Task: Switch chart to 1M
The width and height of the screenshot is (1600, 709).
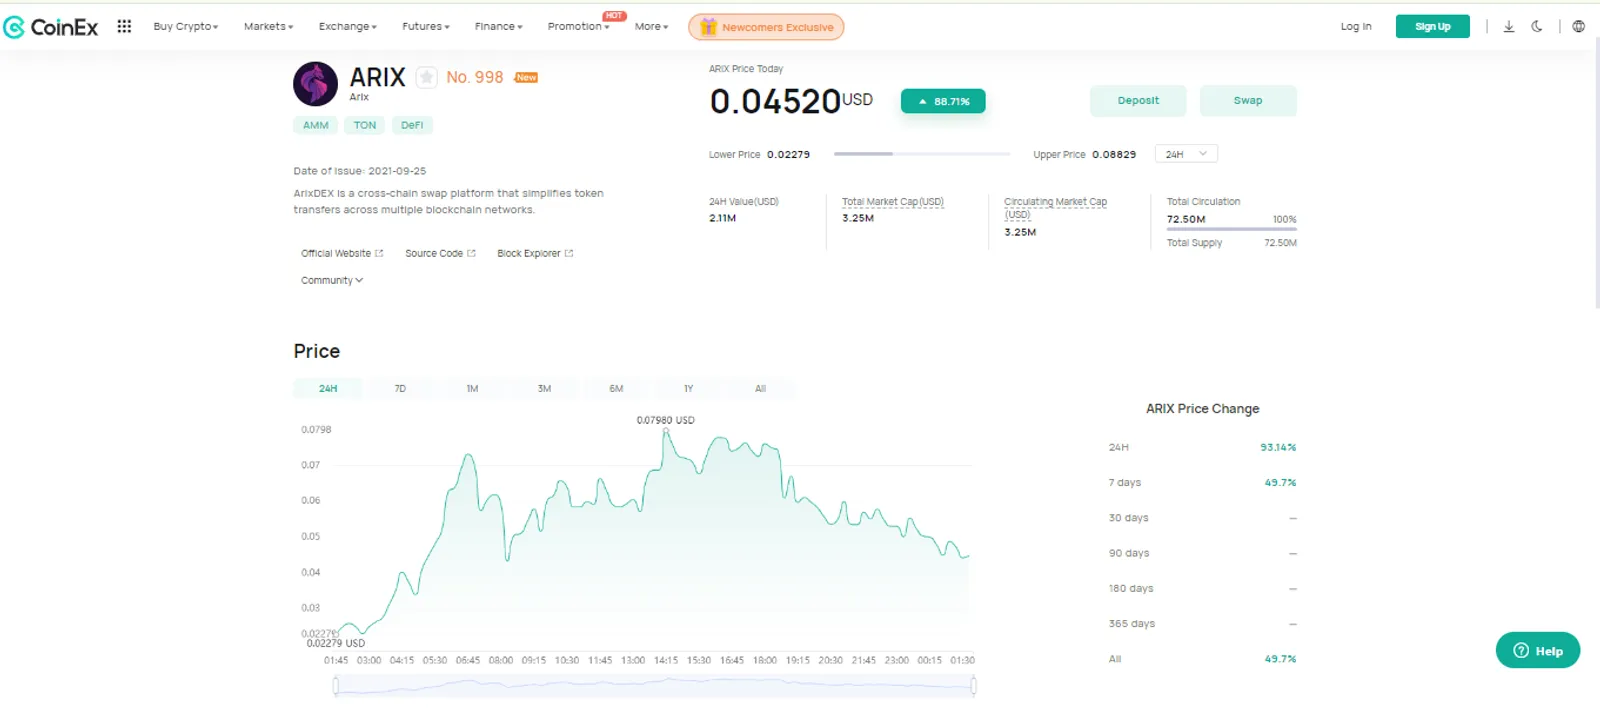Action: click(472, 389)
